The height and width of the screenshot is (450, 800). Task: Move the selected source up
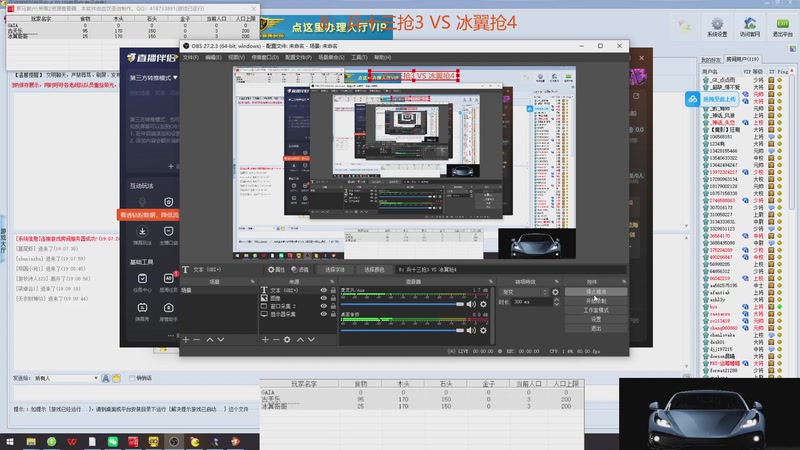(301, 340)
